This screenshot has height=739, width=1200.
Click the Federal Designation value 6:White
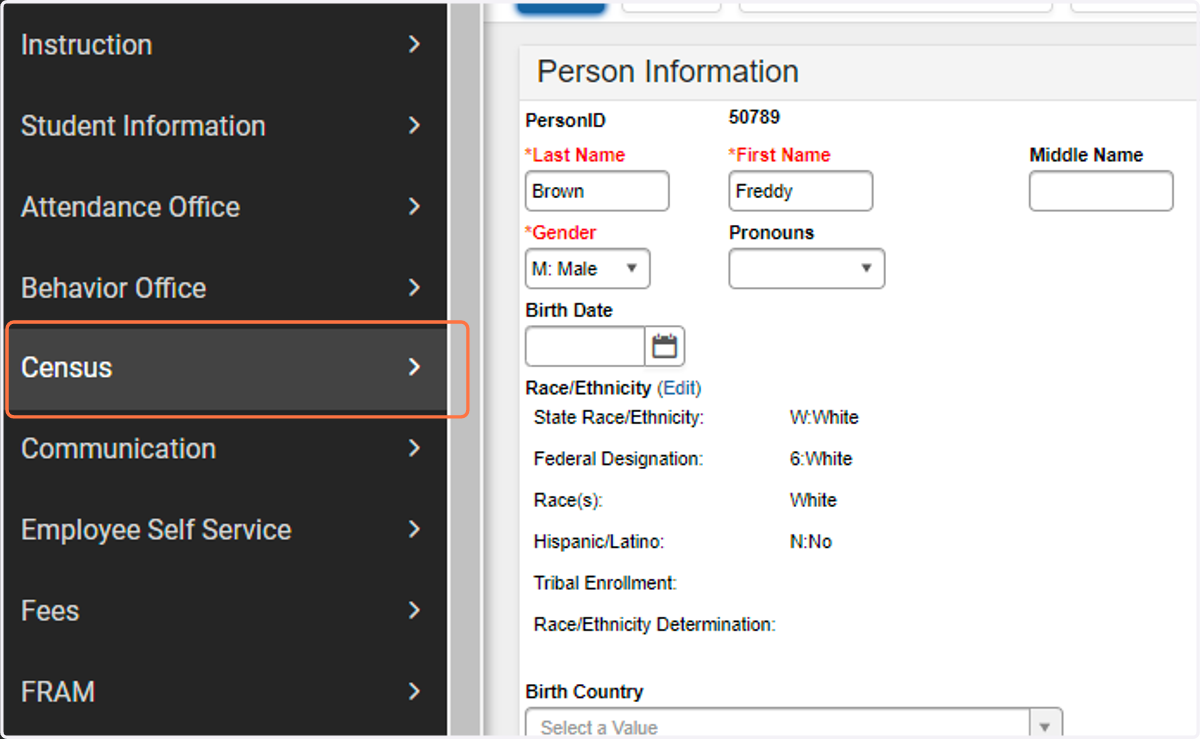coord(821,459)
